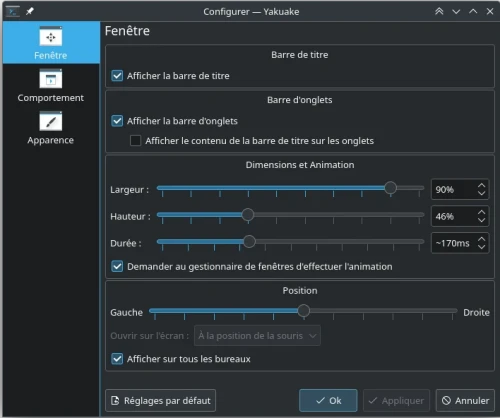The height and width of the screenshot is (418, 500).
Task: Click the Gauche-Droite position slider handle
Action: [303, 311]
